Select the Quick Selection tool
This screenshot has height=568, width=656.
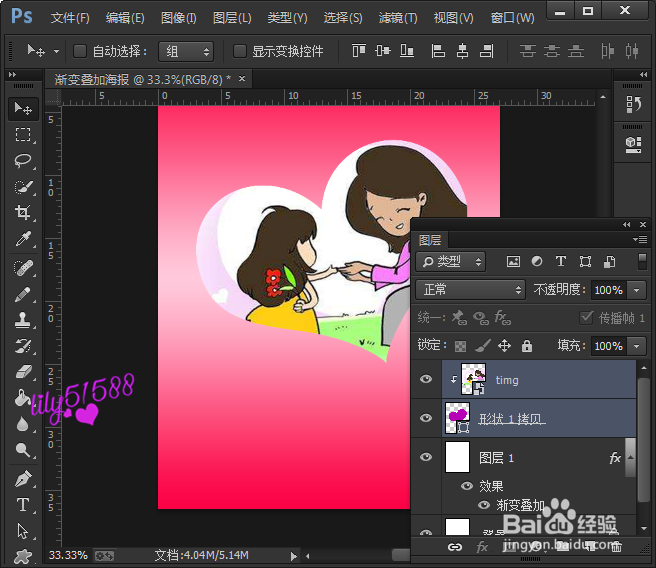23,187
